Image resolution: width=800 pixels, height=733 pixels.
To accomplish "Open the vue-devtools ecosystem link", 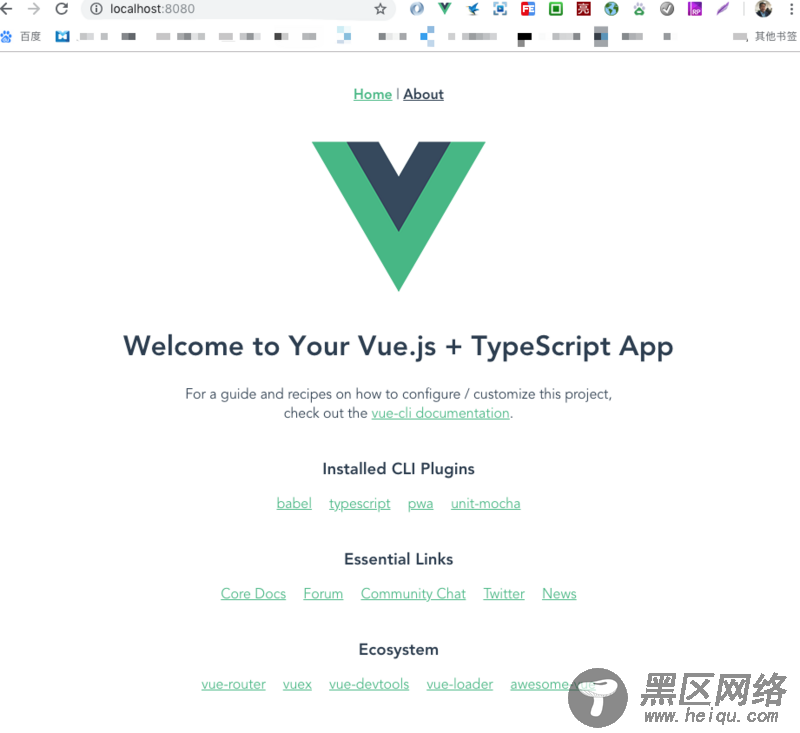I will click(369, 684).
